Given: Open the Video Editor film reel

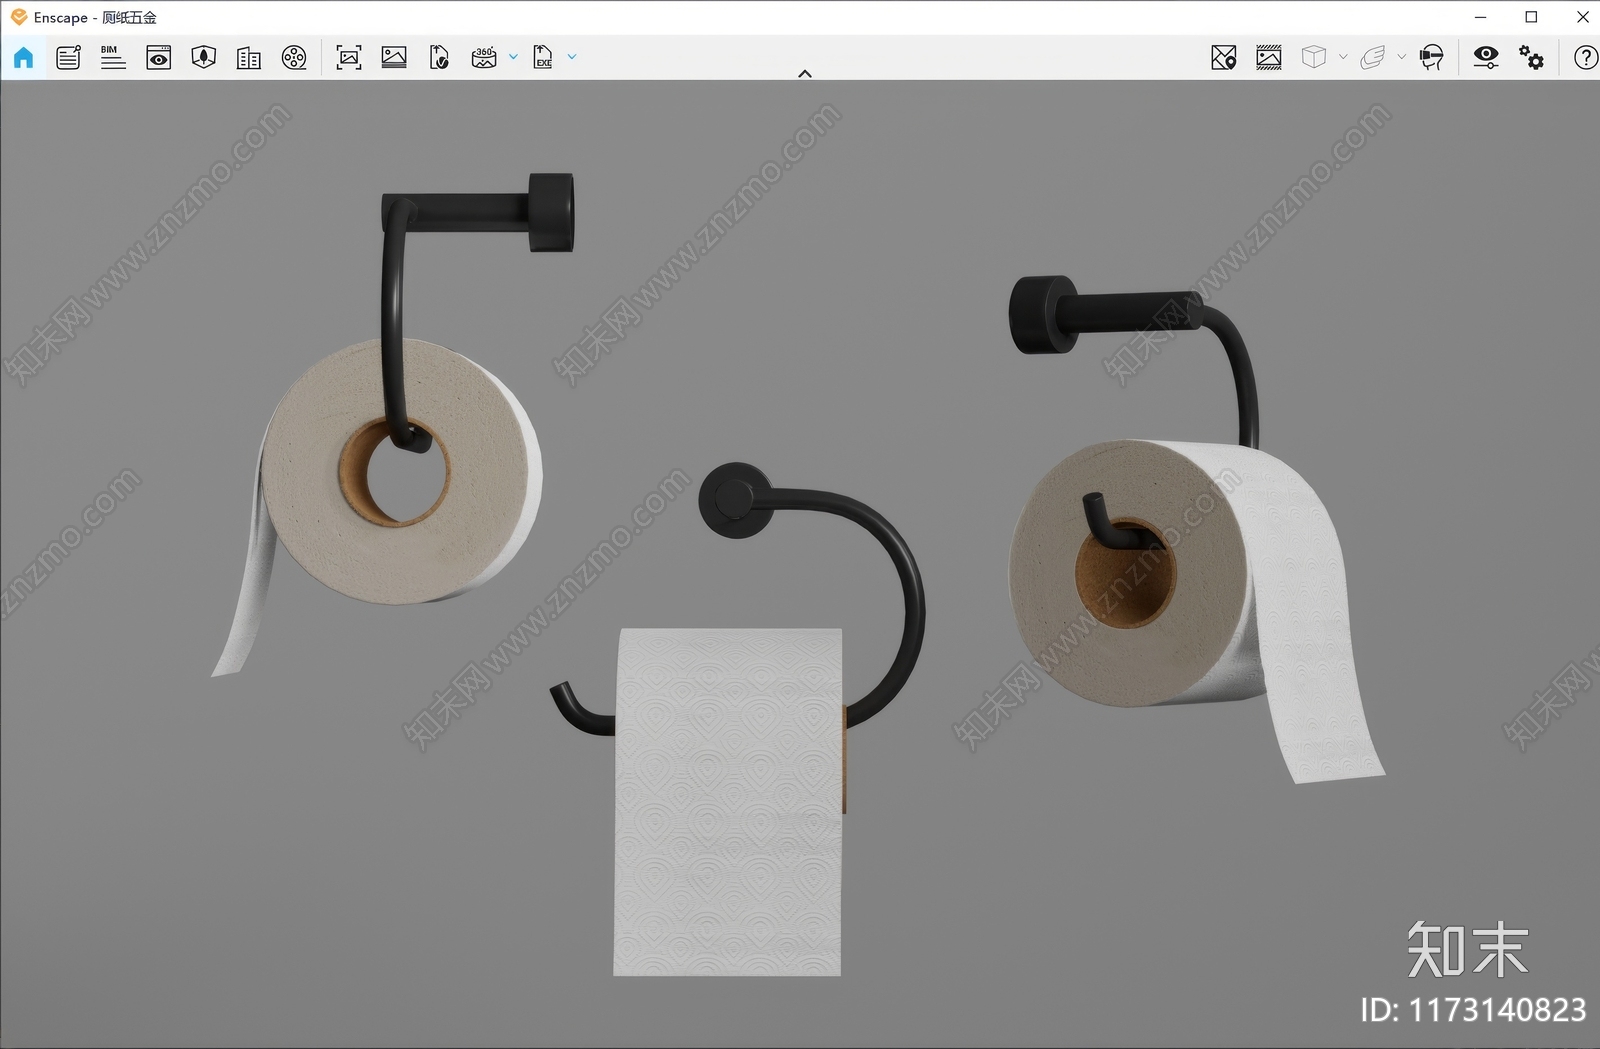Looking at the screenshot, I should coord(294,57).
